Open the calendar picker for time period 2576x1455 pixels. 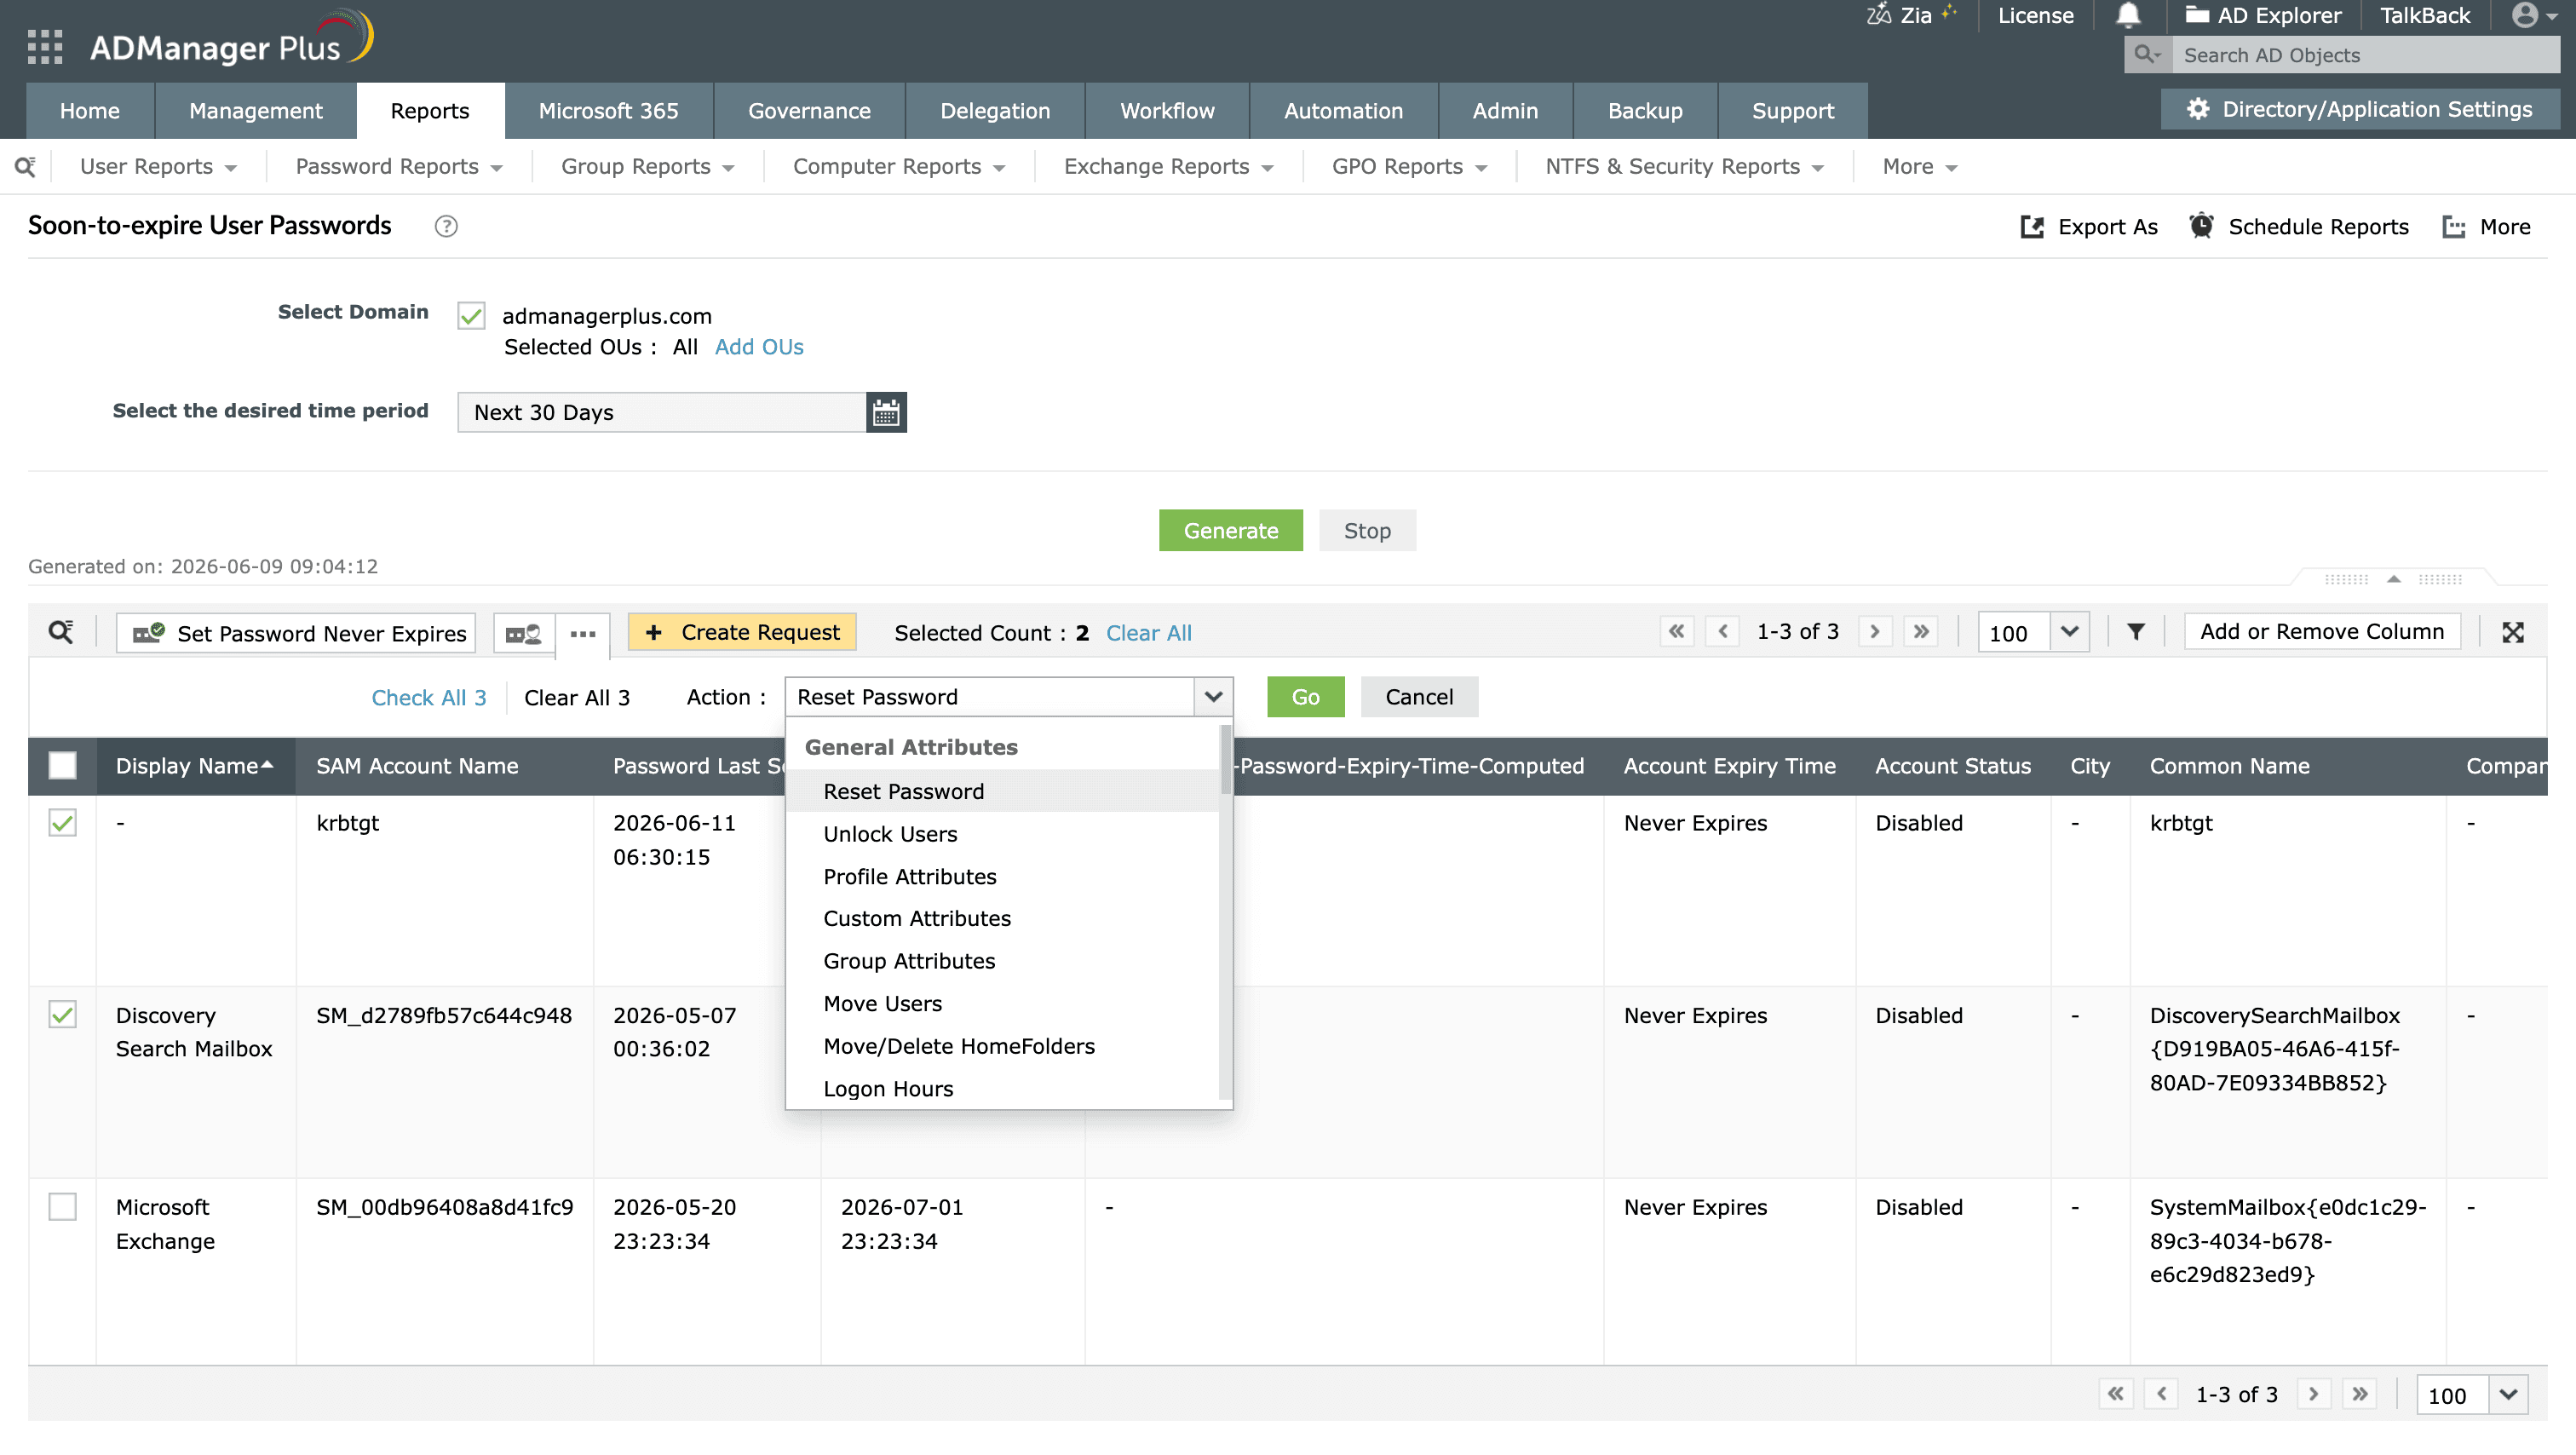(x=886, y=412)
